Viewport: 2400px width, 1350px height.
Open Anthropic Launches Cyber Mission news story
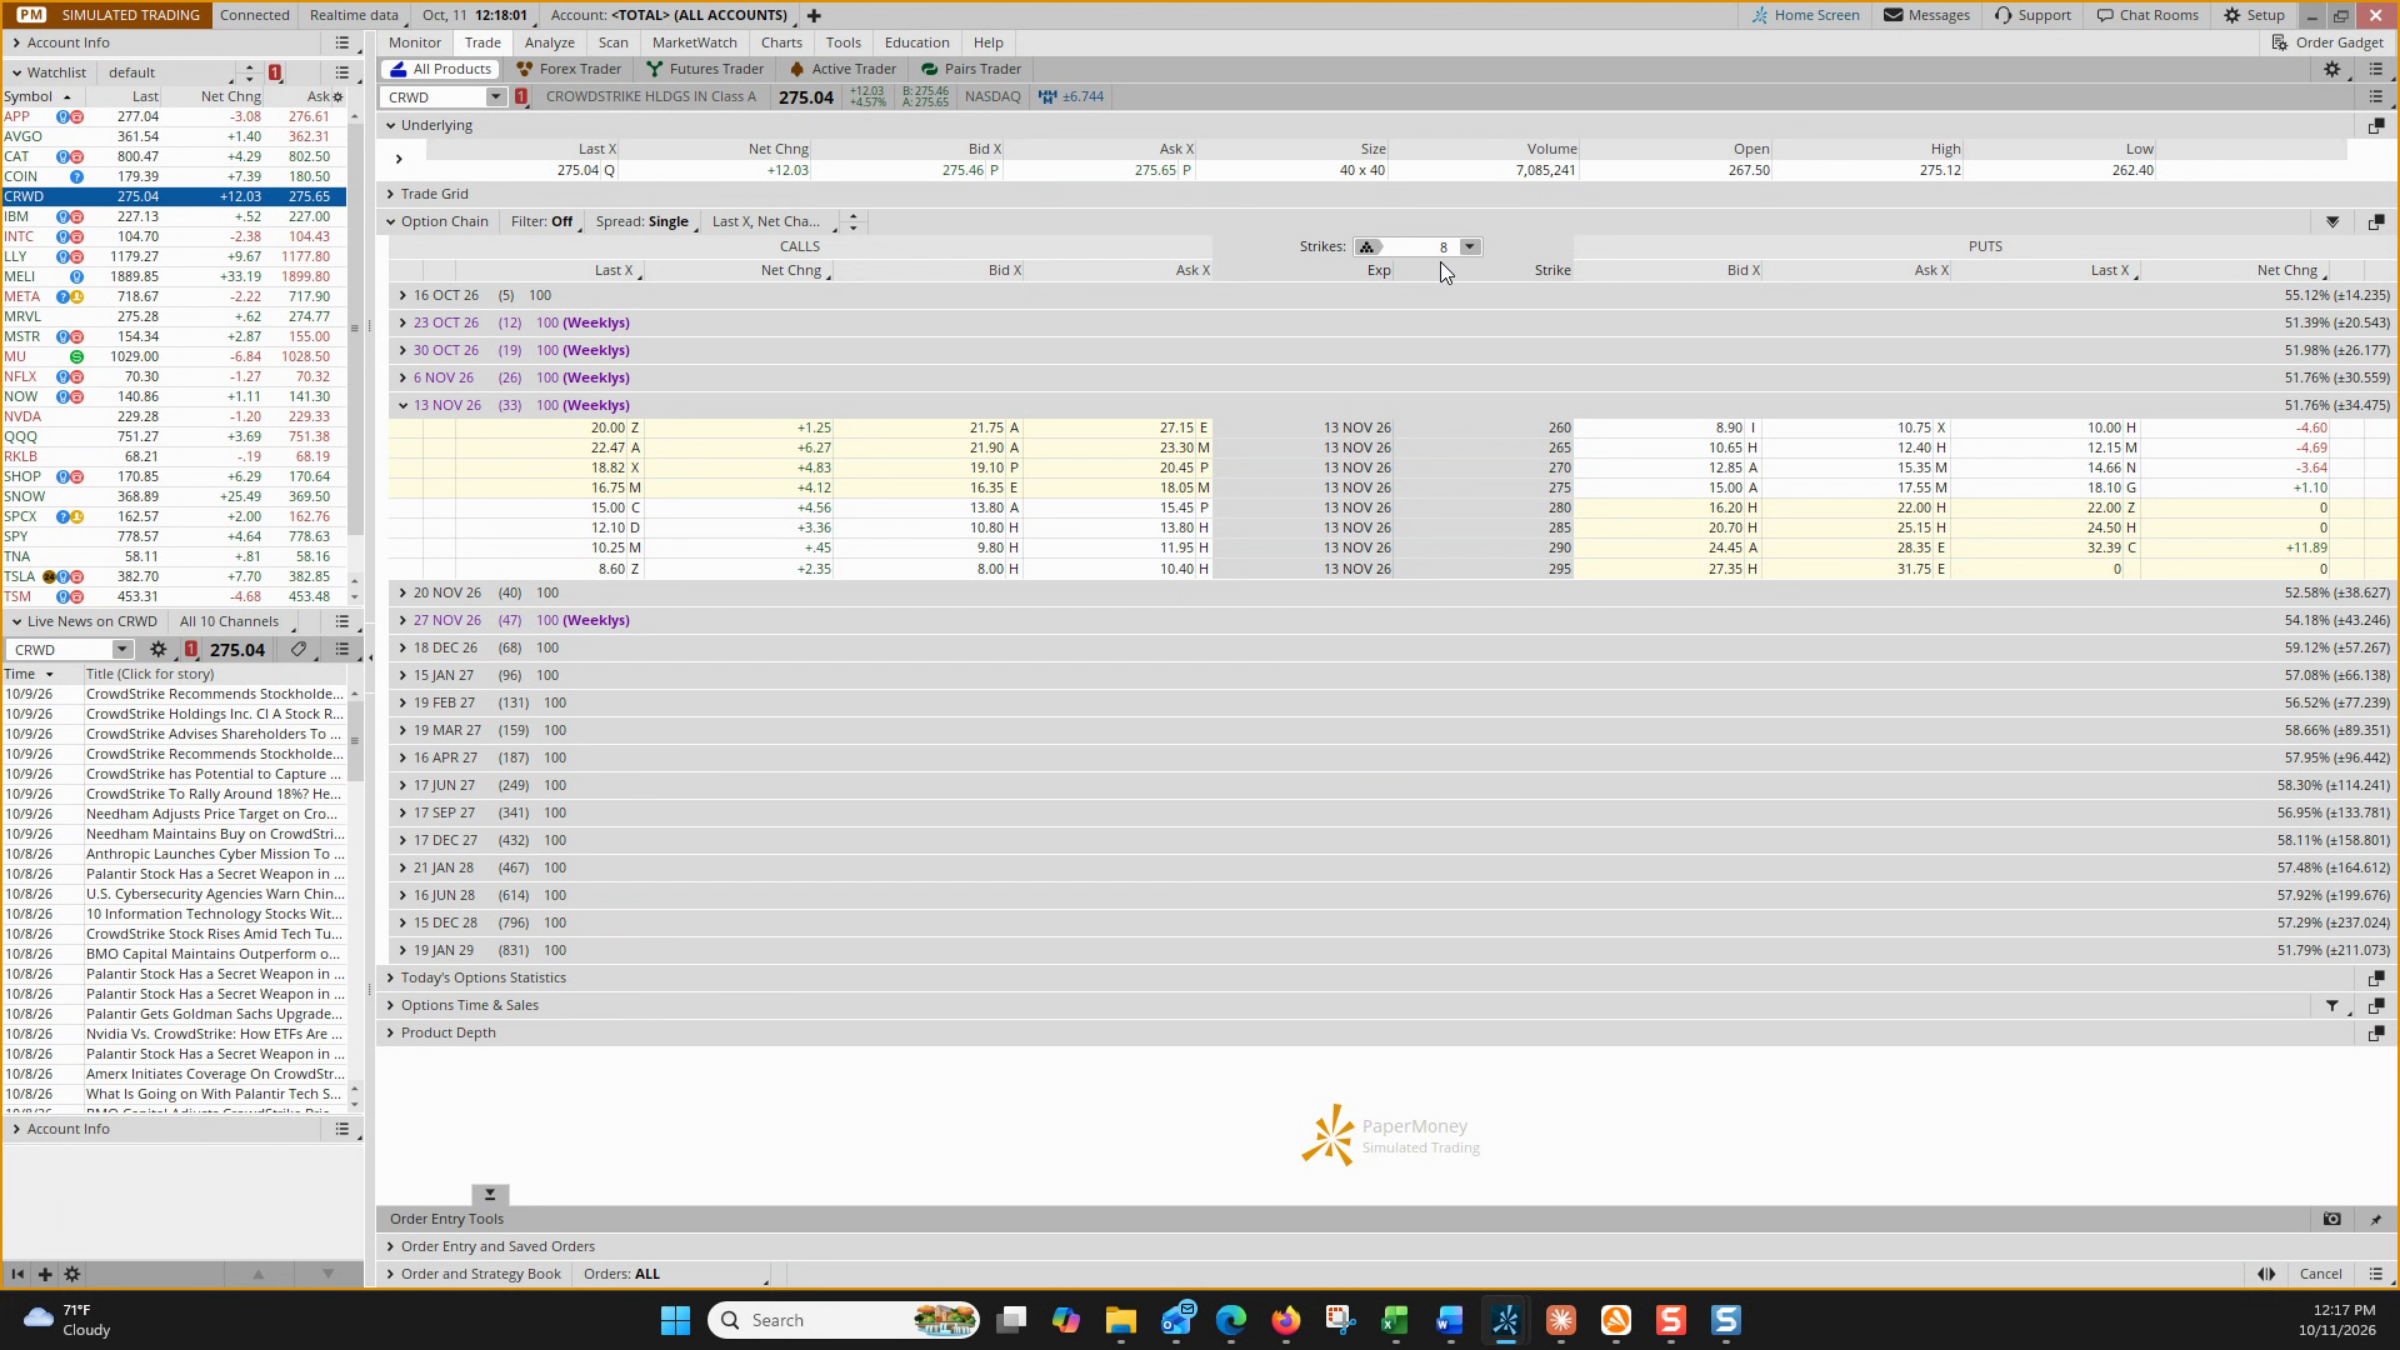tap(214, 854)
